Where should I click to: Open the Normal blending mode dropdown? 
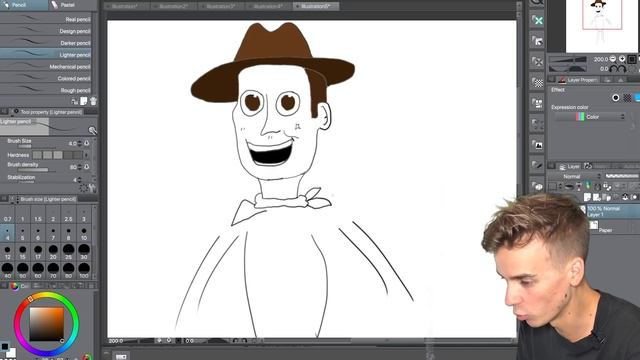pos(576,176)
